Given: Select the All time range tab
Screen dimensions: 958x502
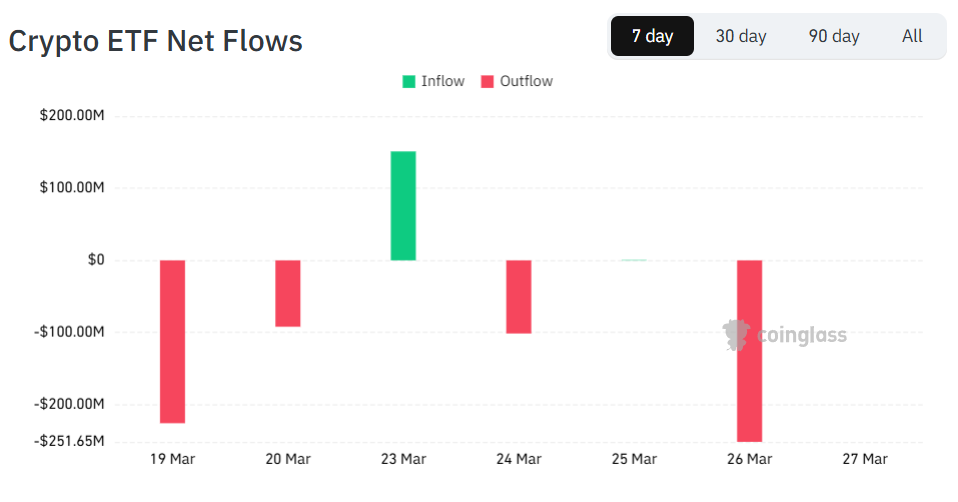Looking at the screenshot, I should click(912, 37).
